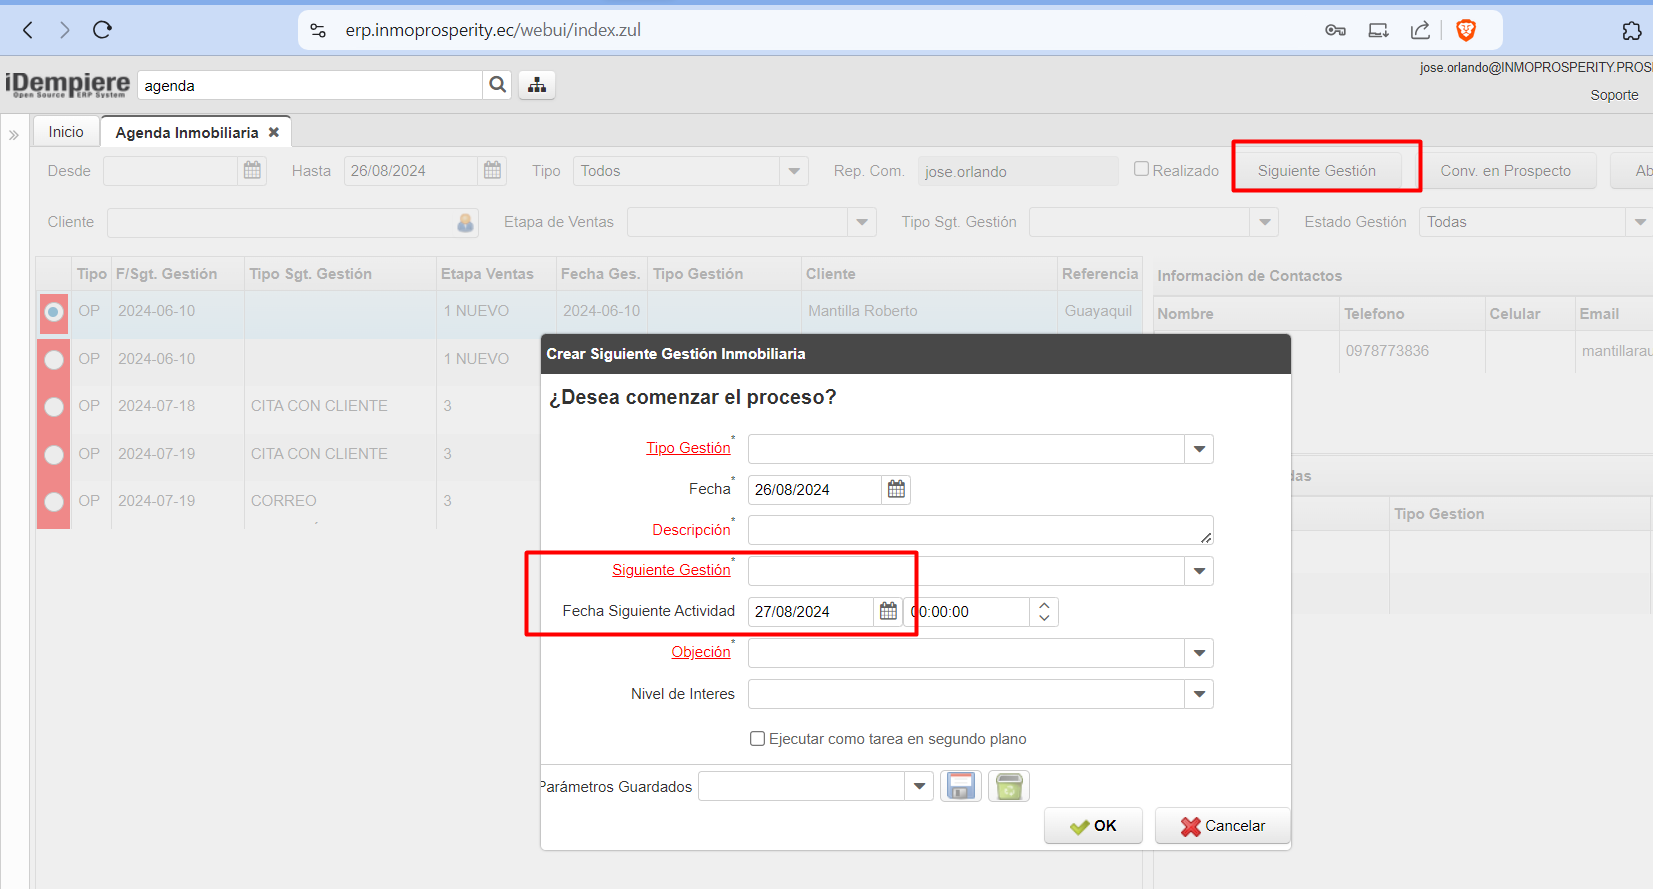Select the radio button for Mantilla Roberto row

54,312
